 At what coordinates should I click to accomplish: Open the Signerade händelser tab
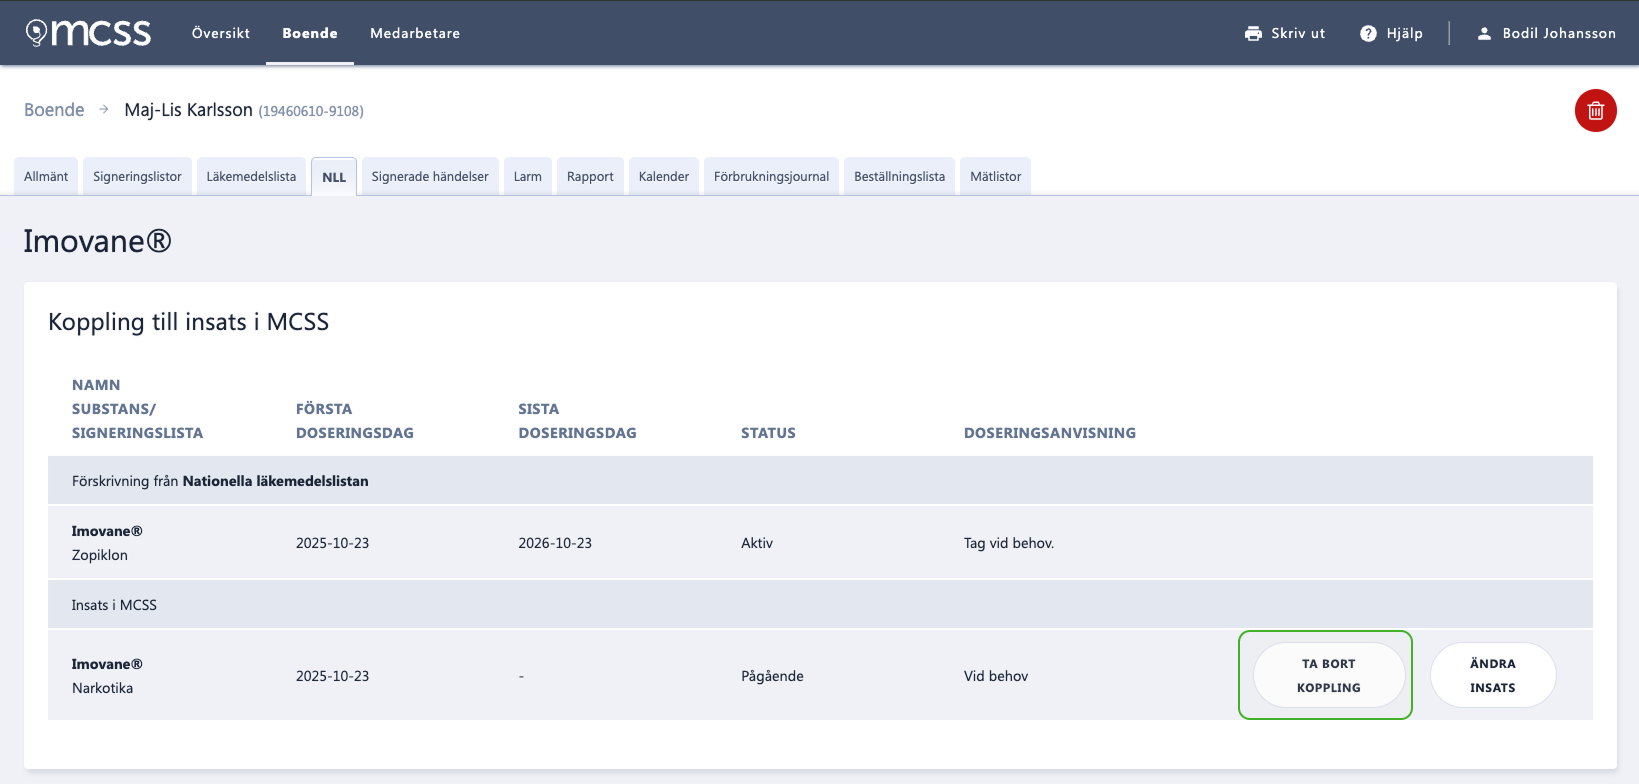(x=430, y=176)
